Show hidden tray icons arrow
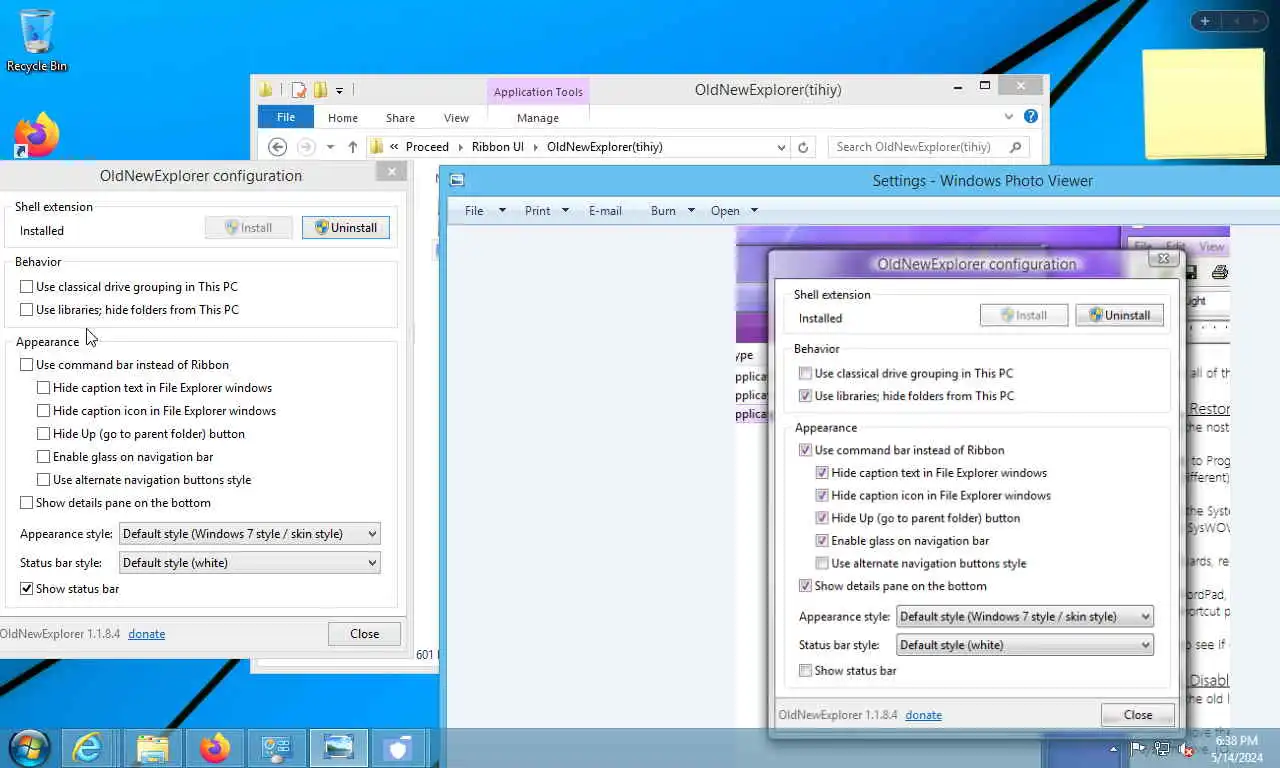 [1113, 748]
